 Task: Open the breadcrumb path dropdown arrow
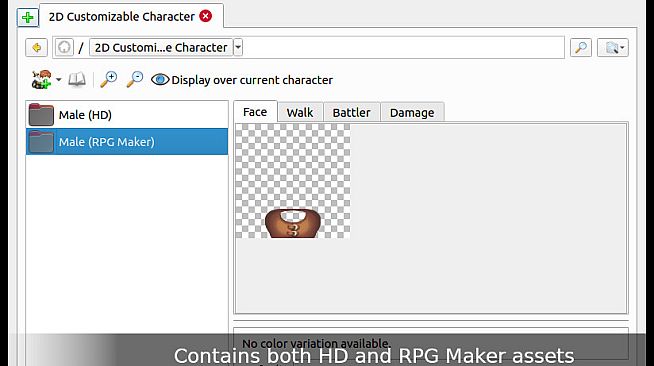[x=238, y=48]
